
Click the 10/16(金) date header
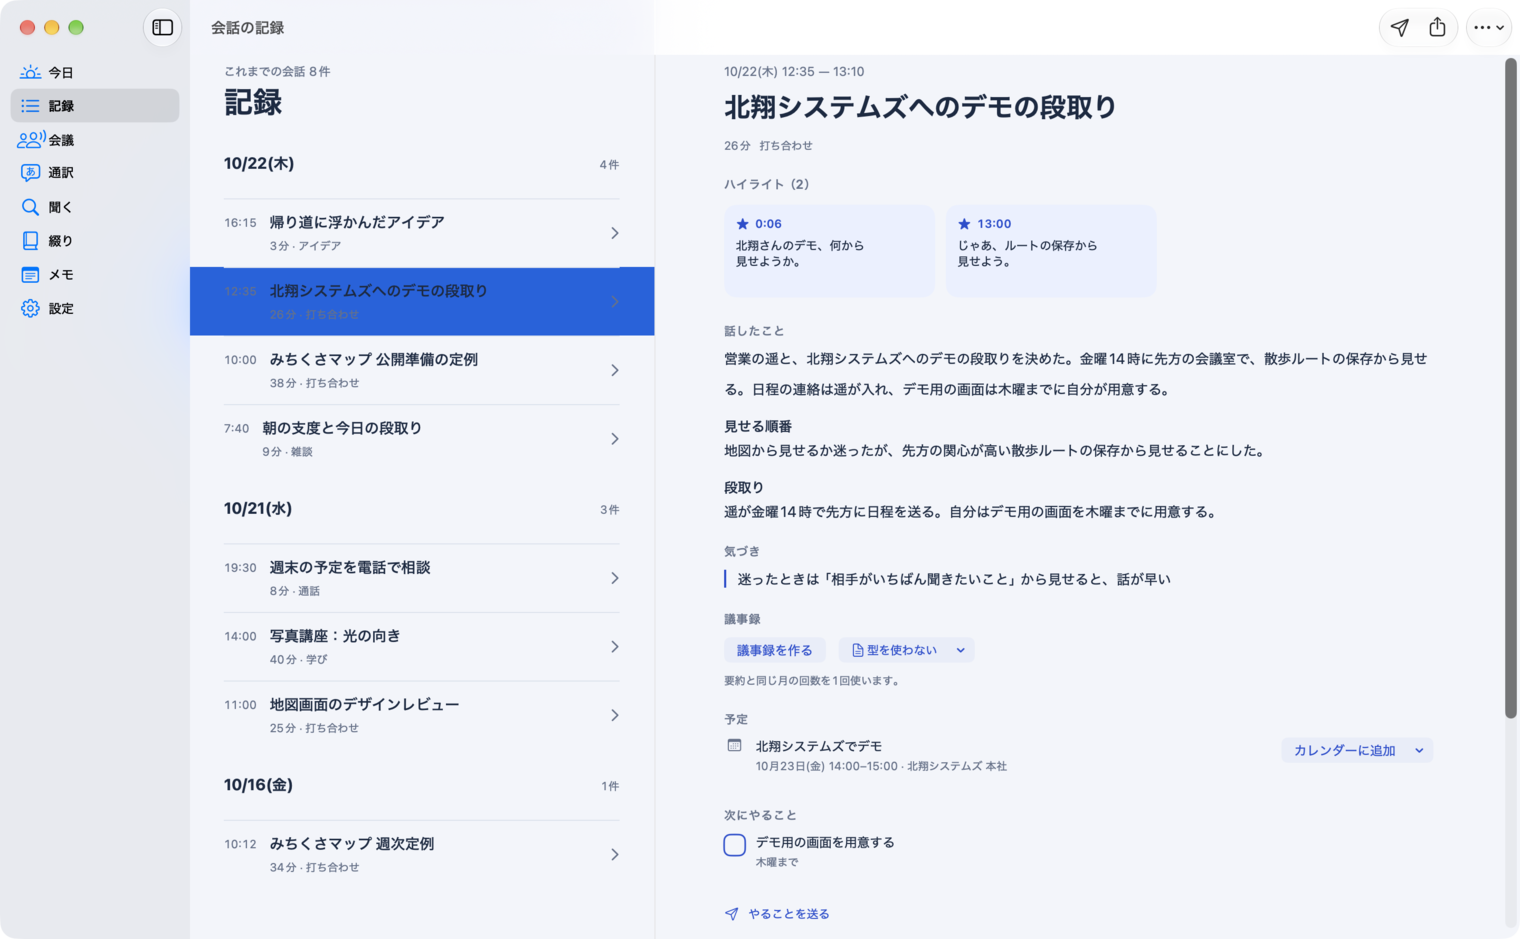[259, 785]
